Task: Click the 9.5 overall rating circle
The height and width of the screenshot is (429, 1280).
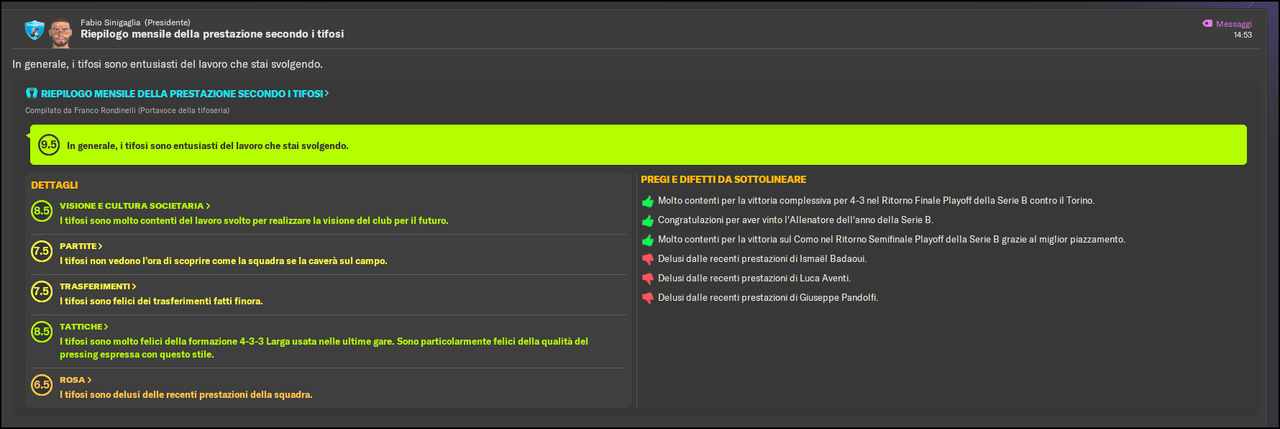Action: click(48, 145)
